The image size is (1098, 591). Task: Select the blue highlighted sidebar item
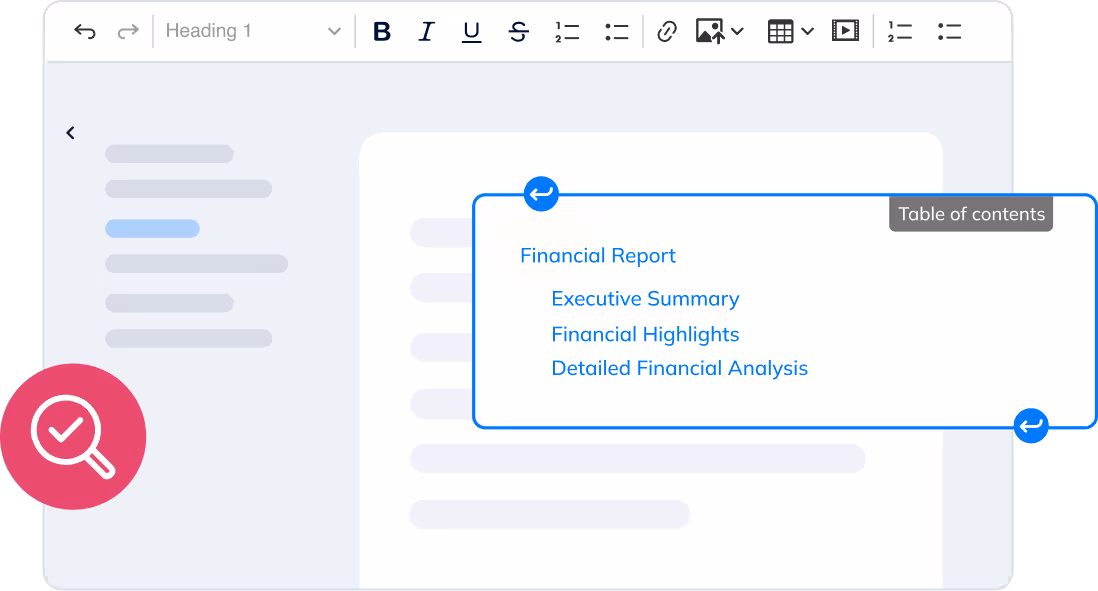[152, 229]
